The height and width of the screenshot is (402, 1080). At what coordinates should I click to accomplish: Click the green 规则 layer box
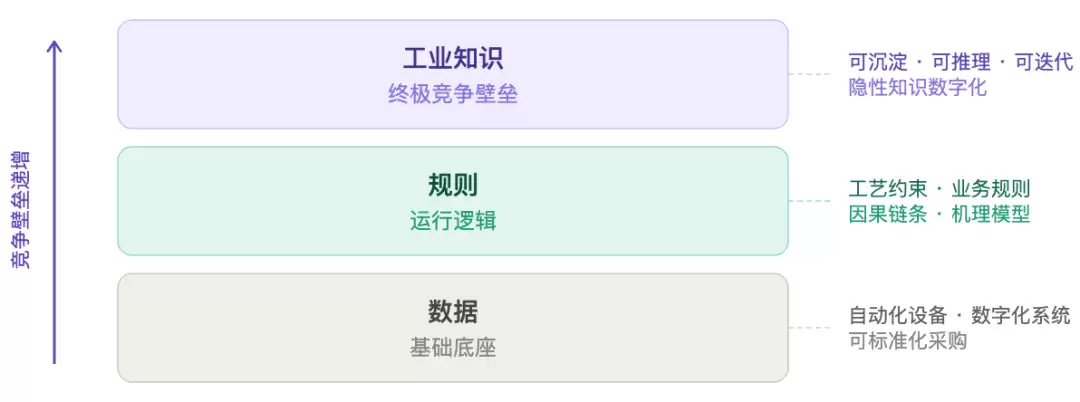[x=453, y=201]
